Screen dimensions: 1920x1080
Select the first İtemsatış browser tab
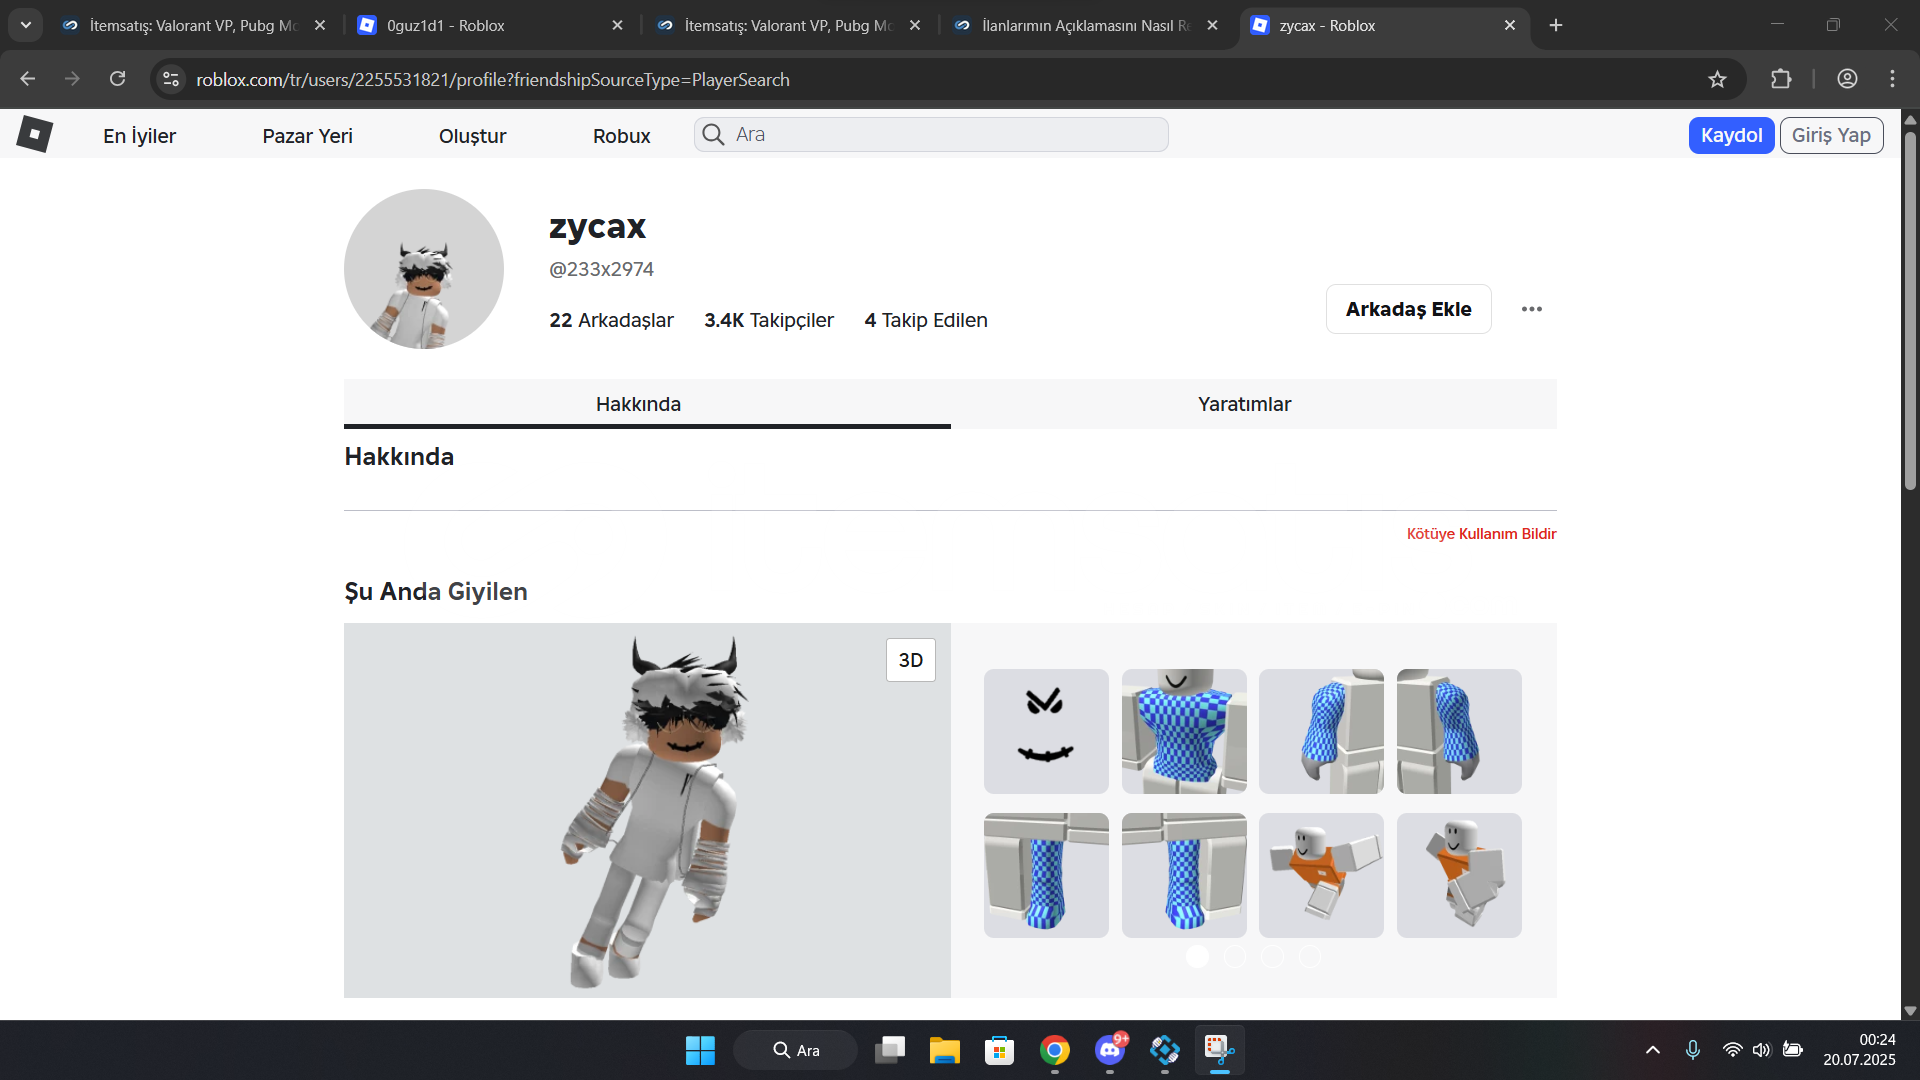[x=193, y=25]
